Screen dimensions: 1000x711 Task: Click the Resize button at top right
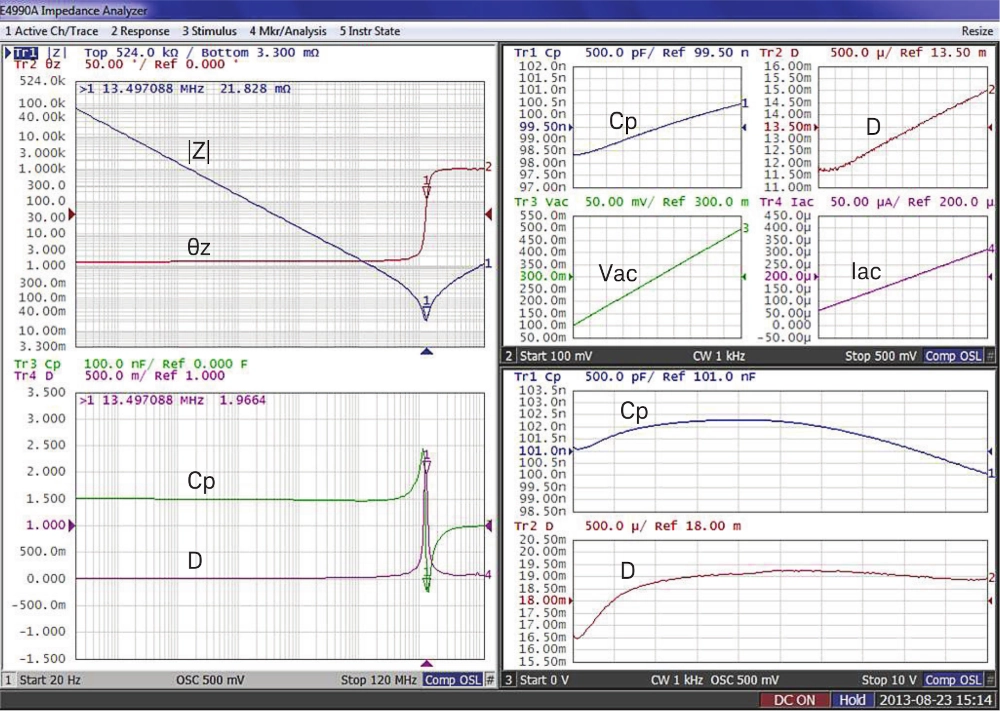(x=977, y=31)
